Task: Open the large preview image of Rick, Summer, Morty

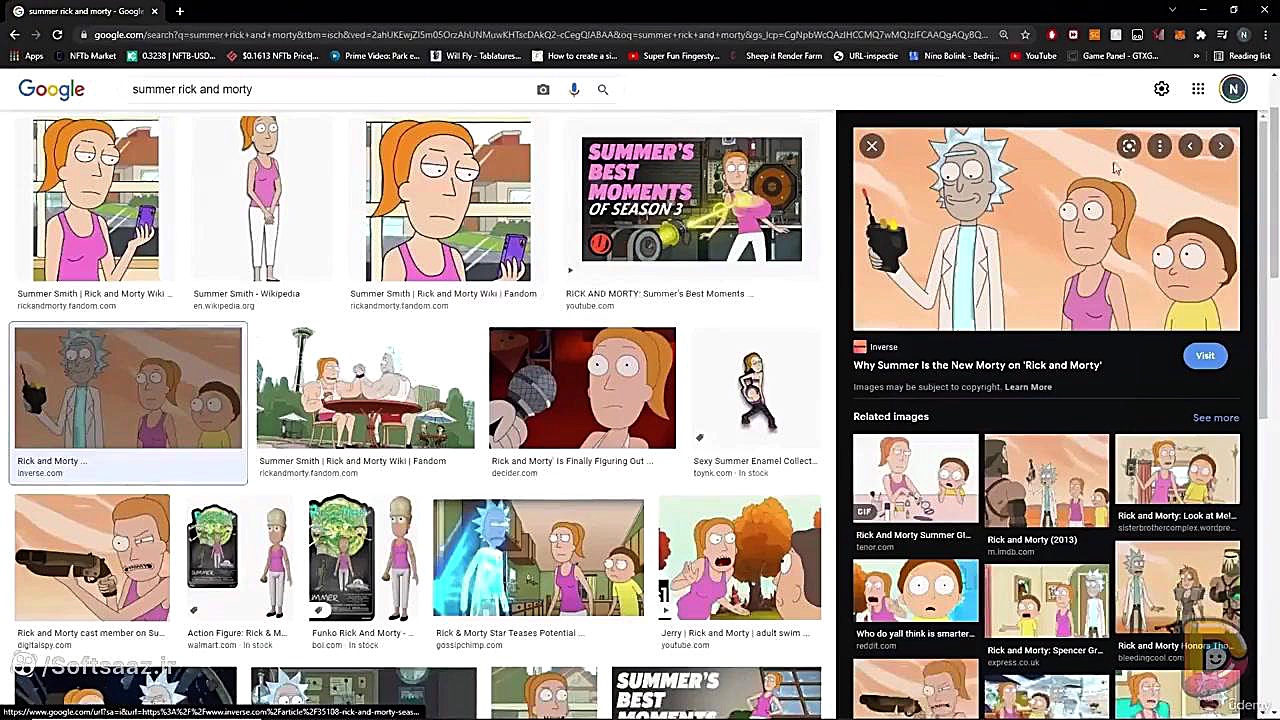Action: [x=1046, y=229]
